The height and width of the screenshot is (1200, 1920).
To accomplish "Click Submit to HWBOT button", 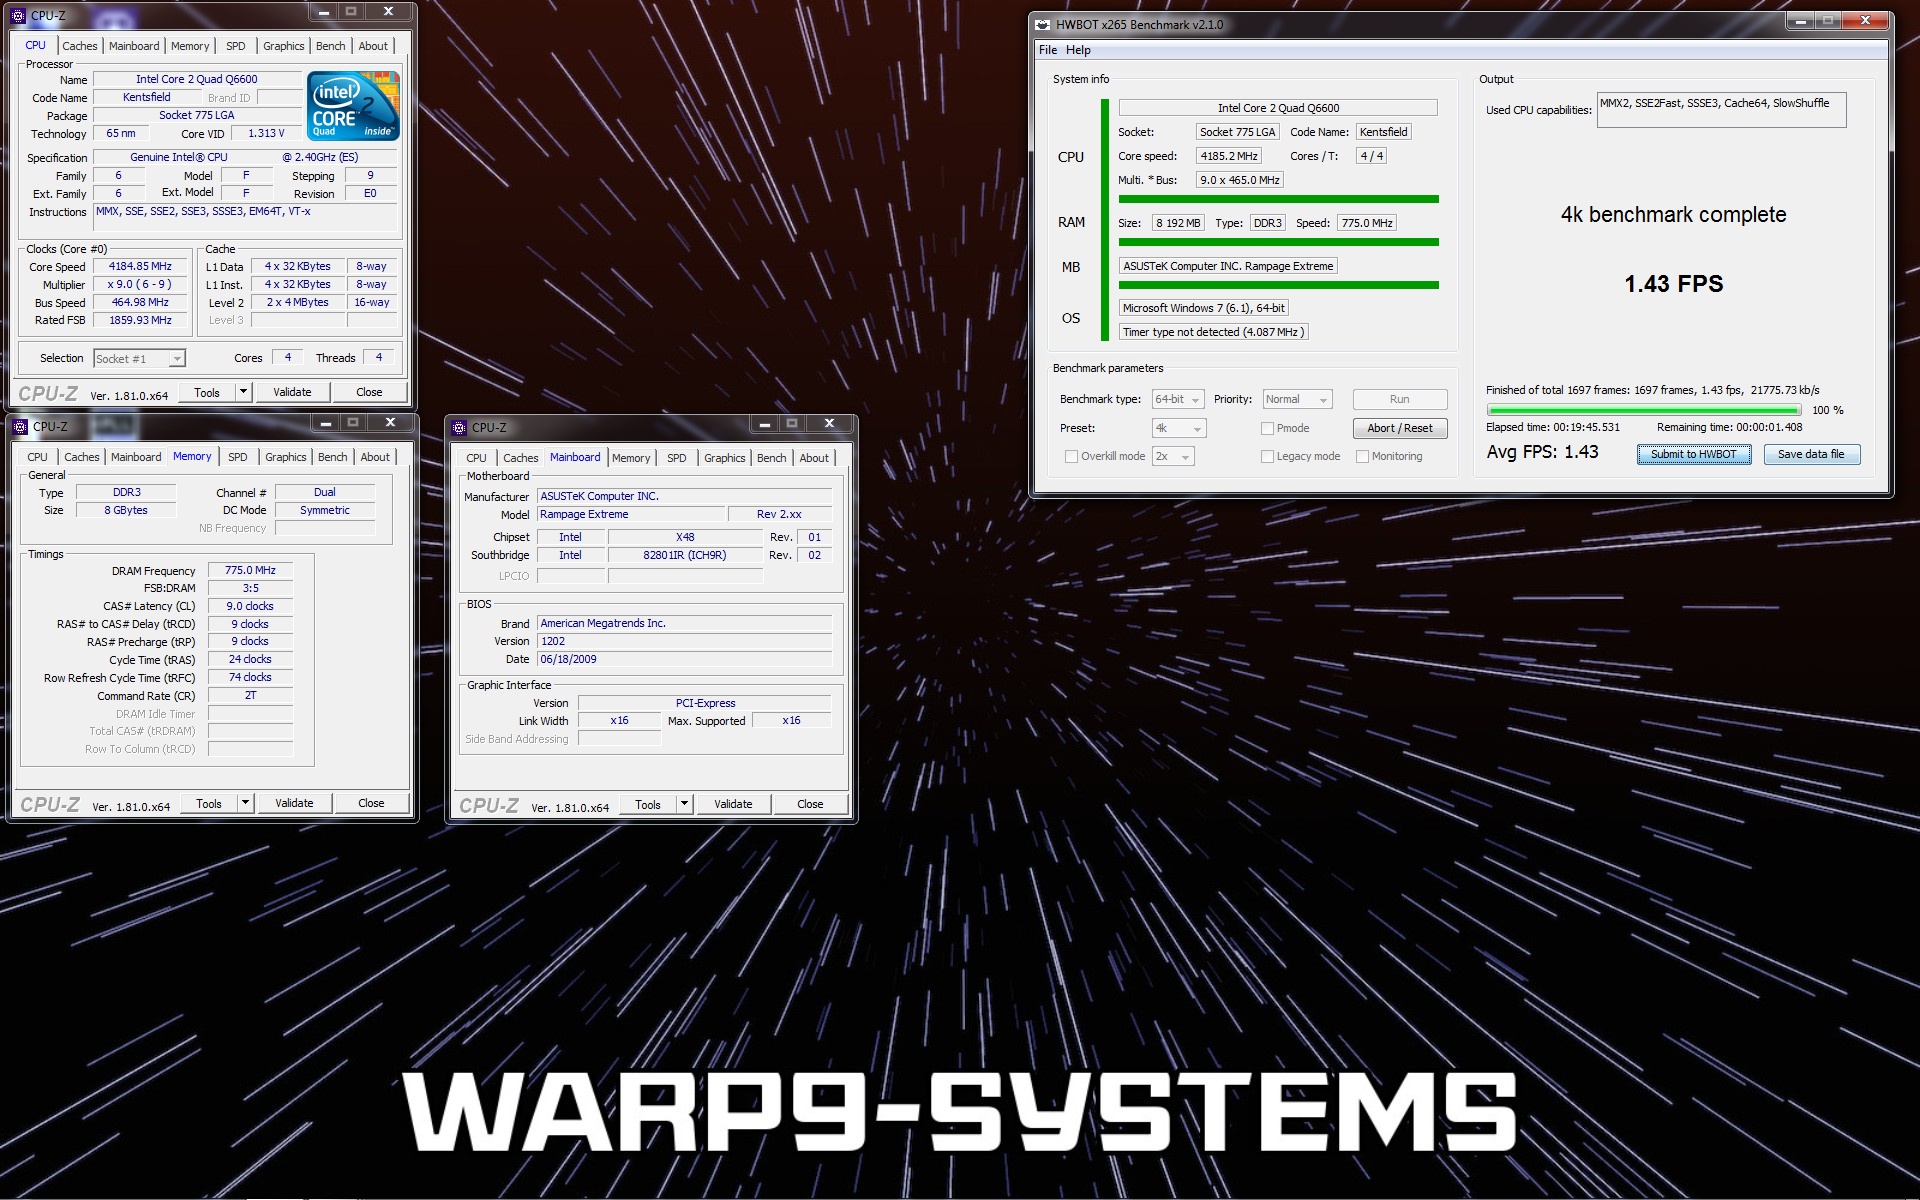I will pos(1694,455).
